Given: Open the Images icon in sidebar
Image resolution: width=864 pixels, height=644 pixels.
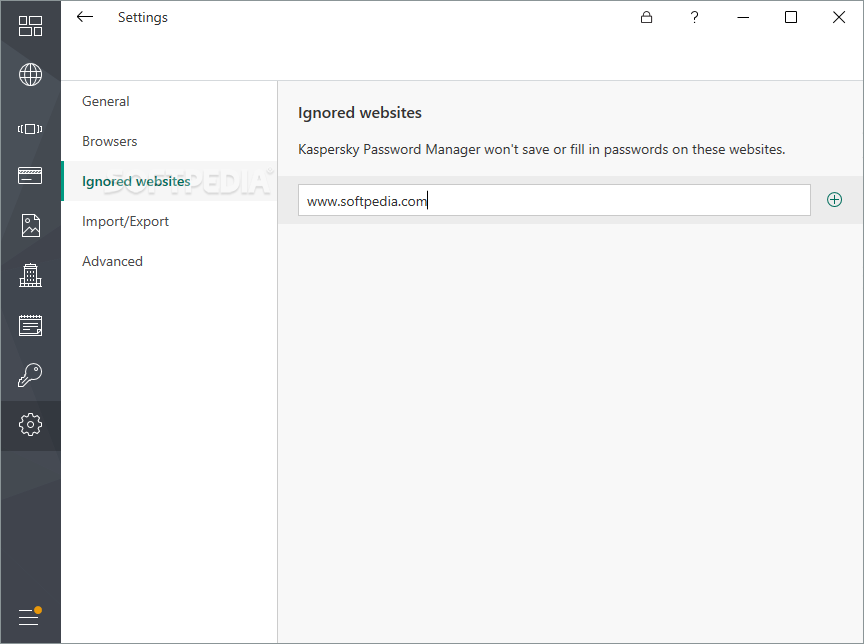Looking at the screenshot, I should pyautogui.click(x=30, y=225).
